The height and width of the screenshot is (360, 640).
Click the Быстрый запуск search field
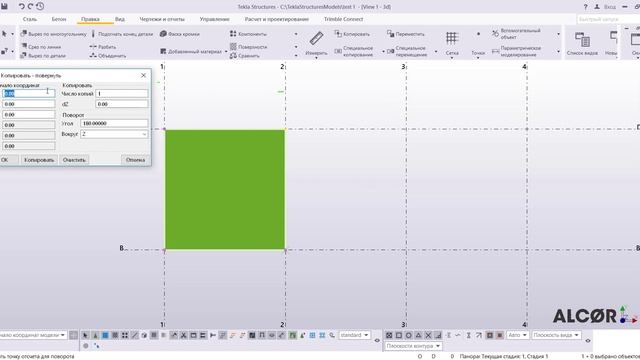tap(607, 19)
